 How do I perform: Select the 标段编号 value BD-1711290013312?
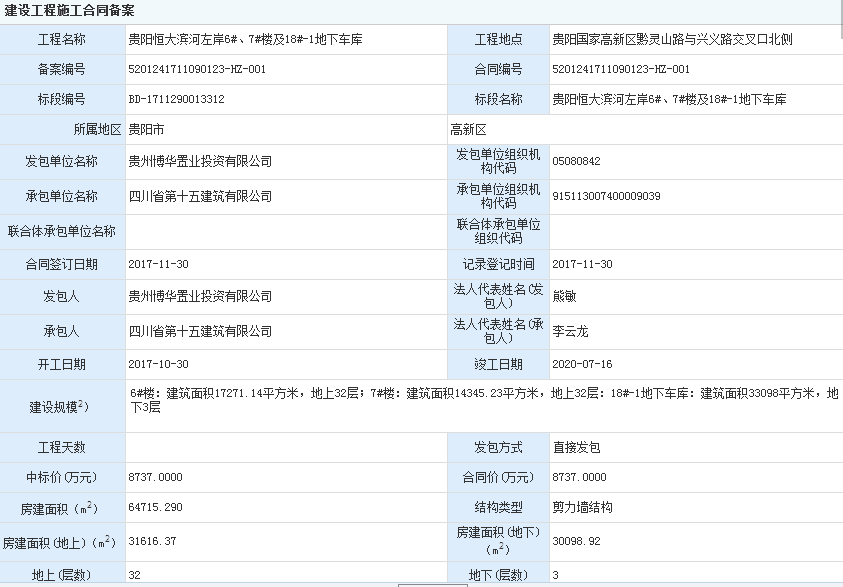[176, 100]
